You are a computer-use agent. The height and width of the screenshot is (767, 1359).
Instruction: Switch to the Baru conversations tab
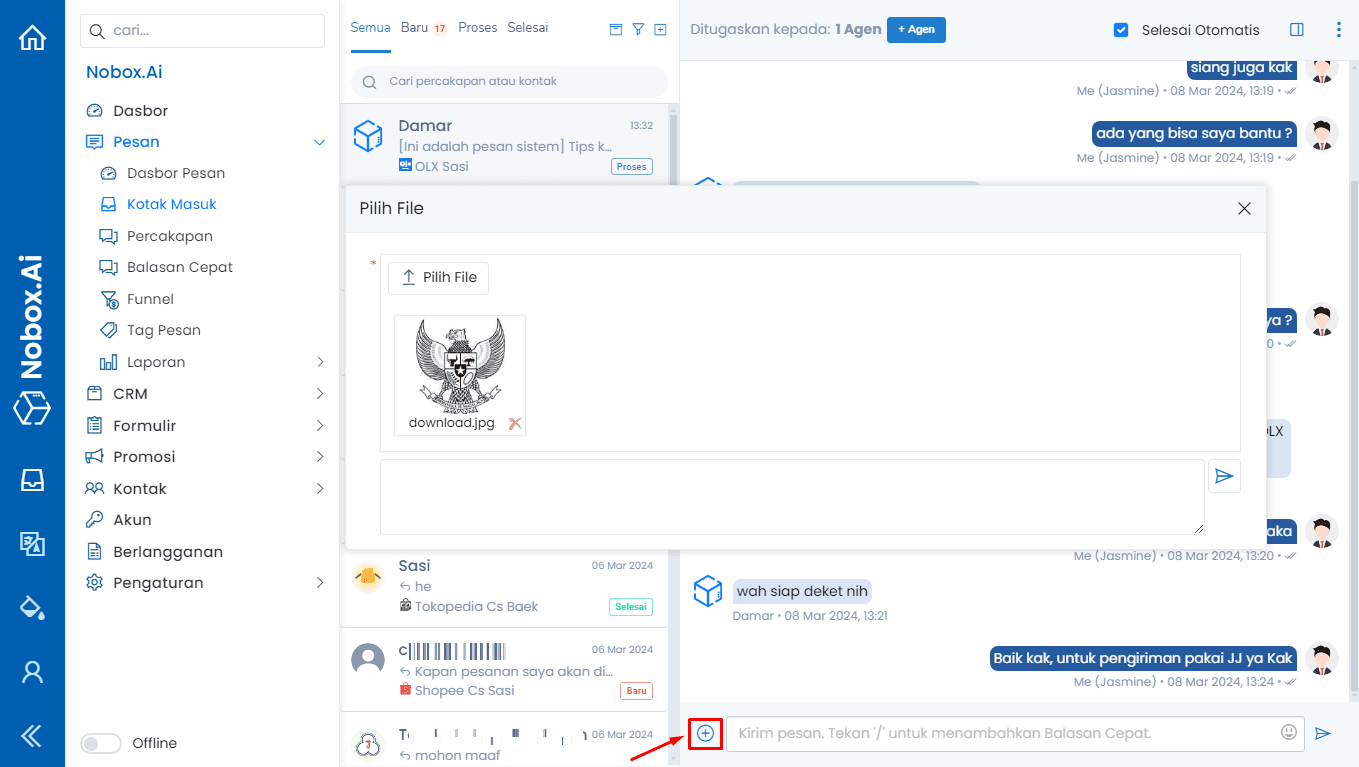(x=414, y=28)
